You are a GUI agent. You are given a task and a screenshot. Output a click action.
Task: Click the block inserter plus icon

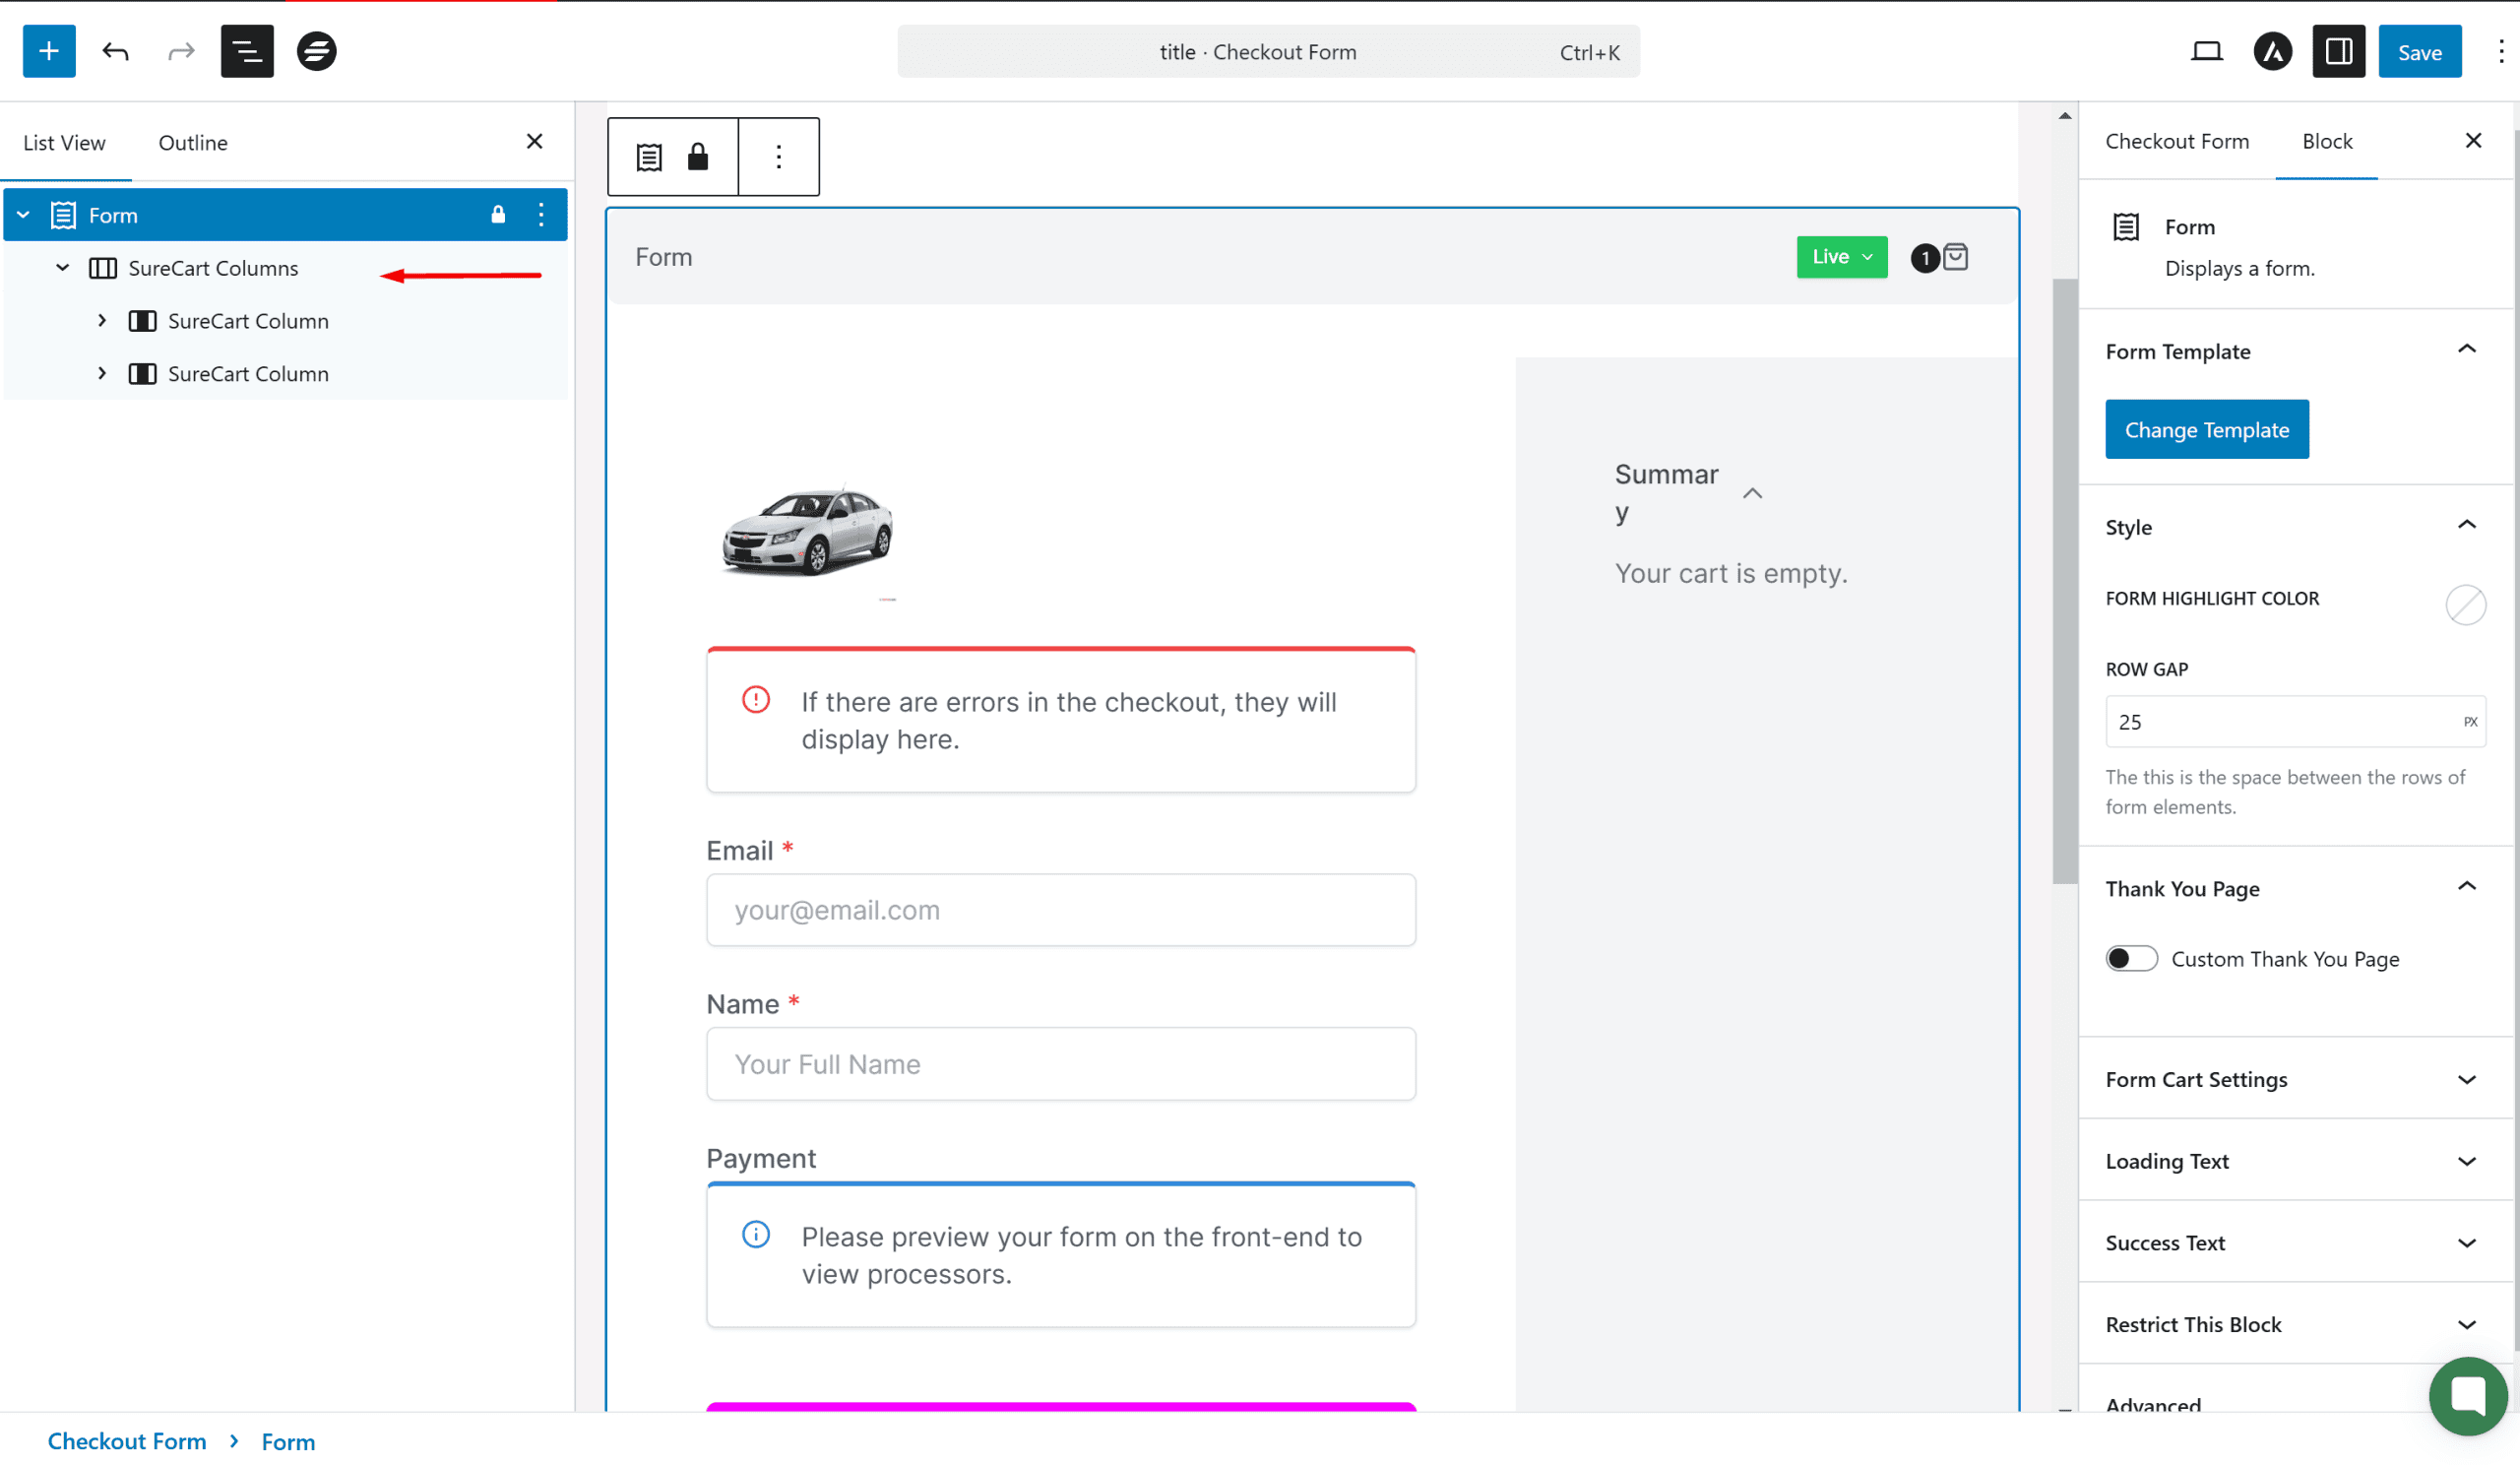pyautogui.click(x=49, y=51)
